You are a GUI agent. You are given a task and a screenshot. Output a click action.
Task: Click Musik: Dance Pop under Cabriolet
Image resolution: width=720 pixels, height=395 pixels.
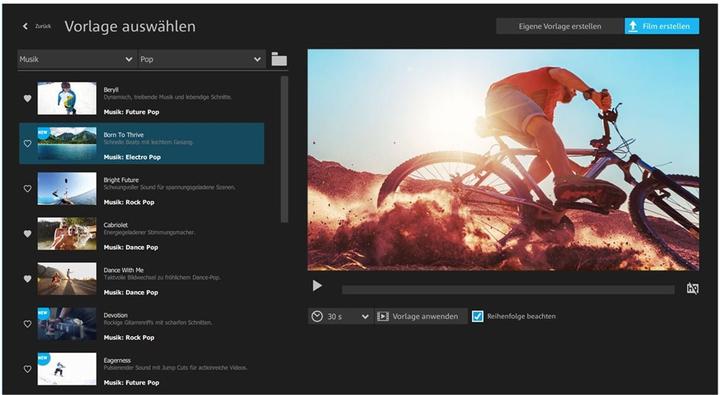coord(131,247)
